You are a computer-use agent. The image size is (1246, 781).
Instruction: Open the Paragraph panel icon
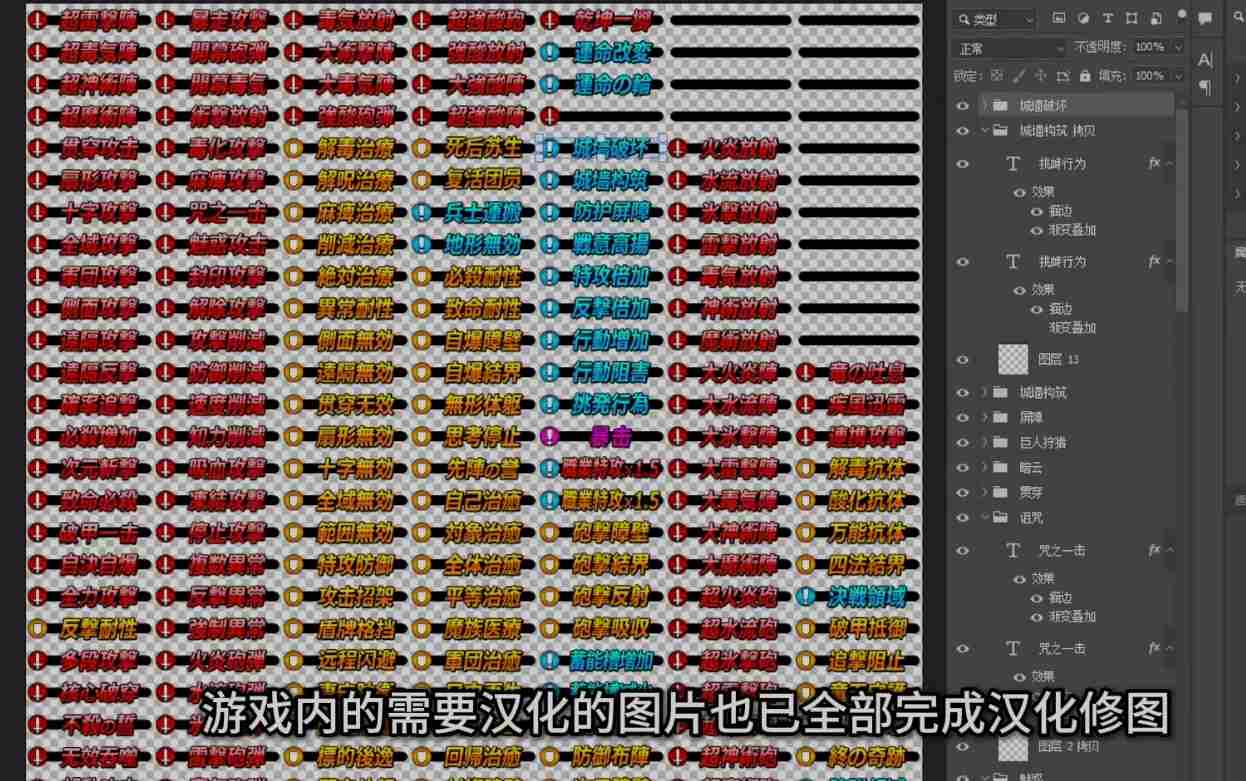coord(1205,88)
